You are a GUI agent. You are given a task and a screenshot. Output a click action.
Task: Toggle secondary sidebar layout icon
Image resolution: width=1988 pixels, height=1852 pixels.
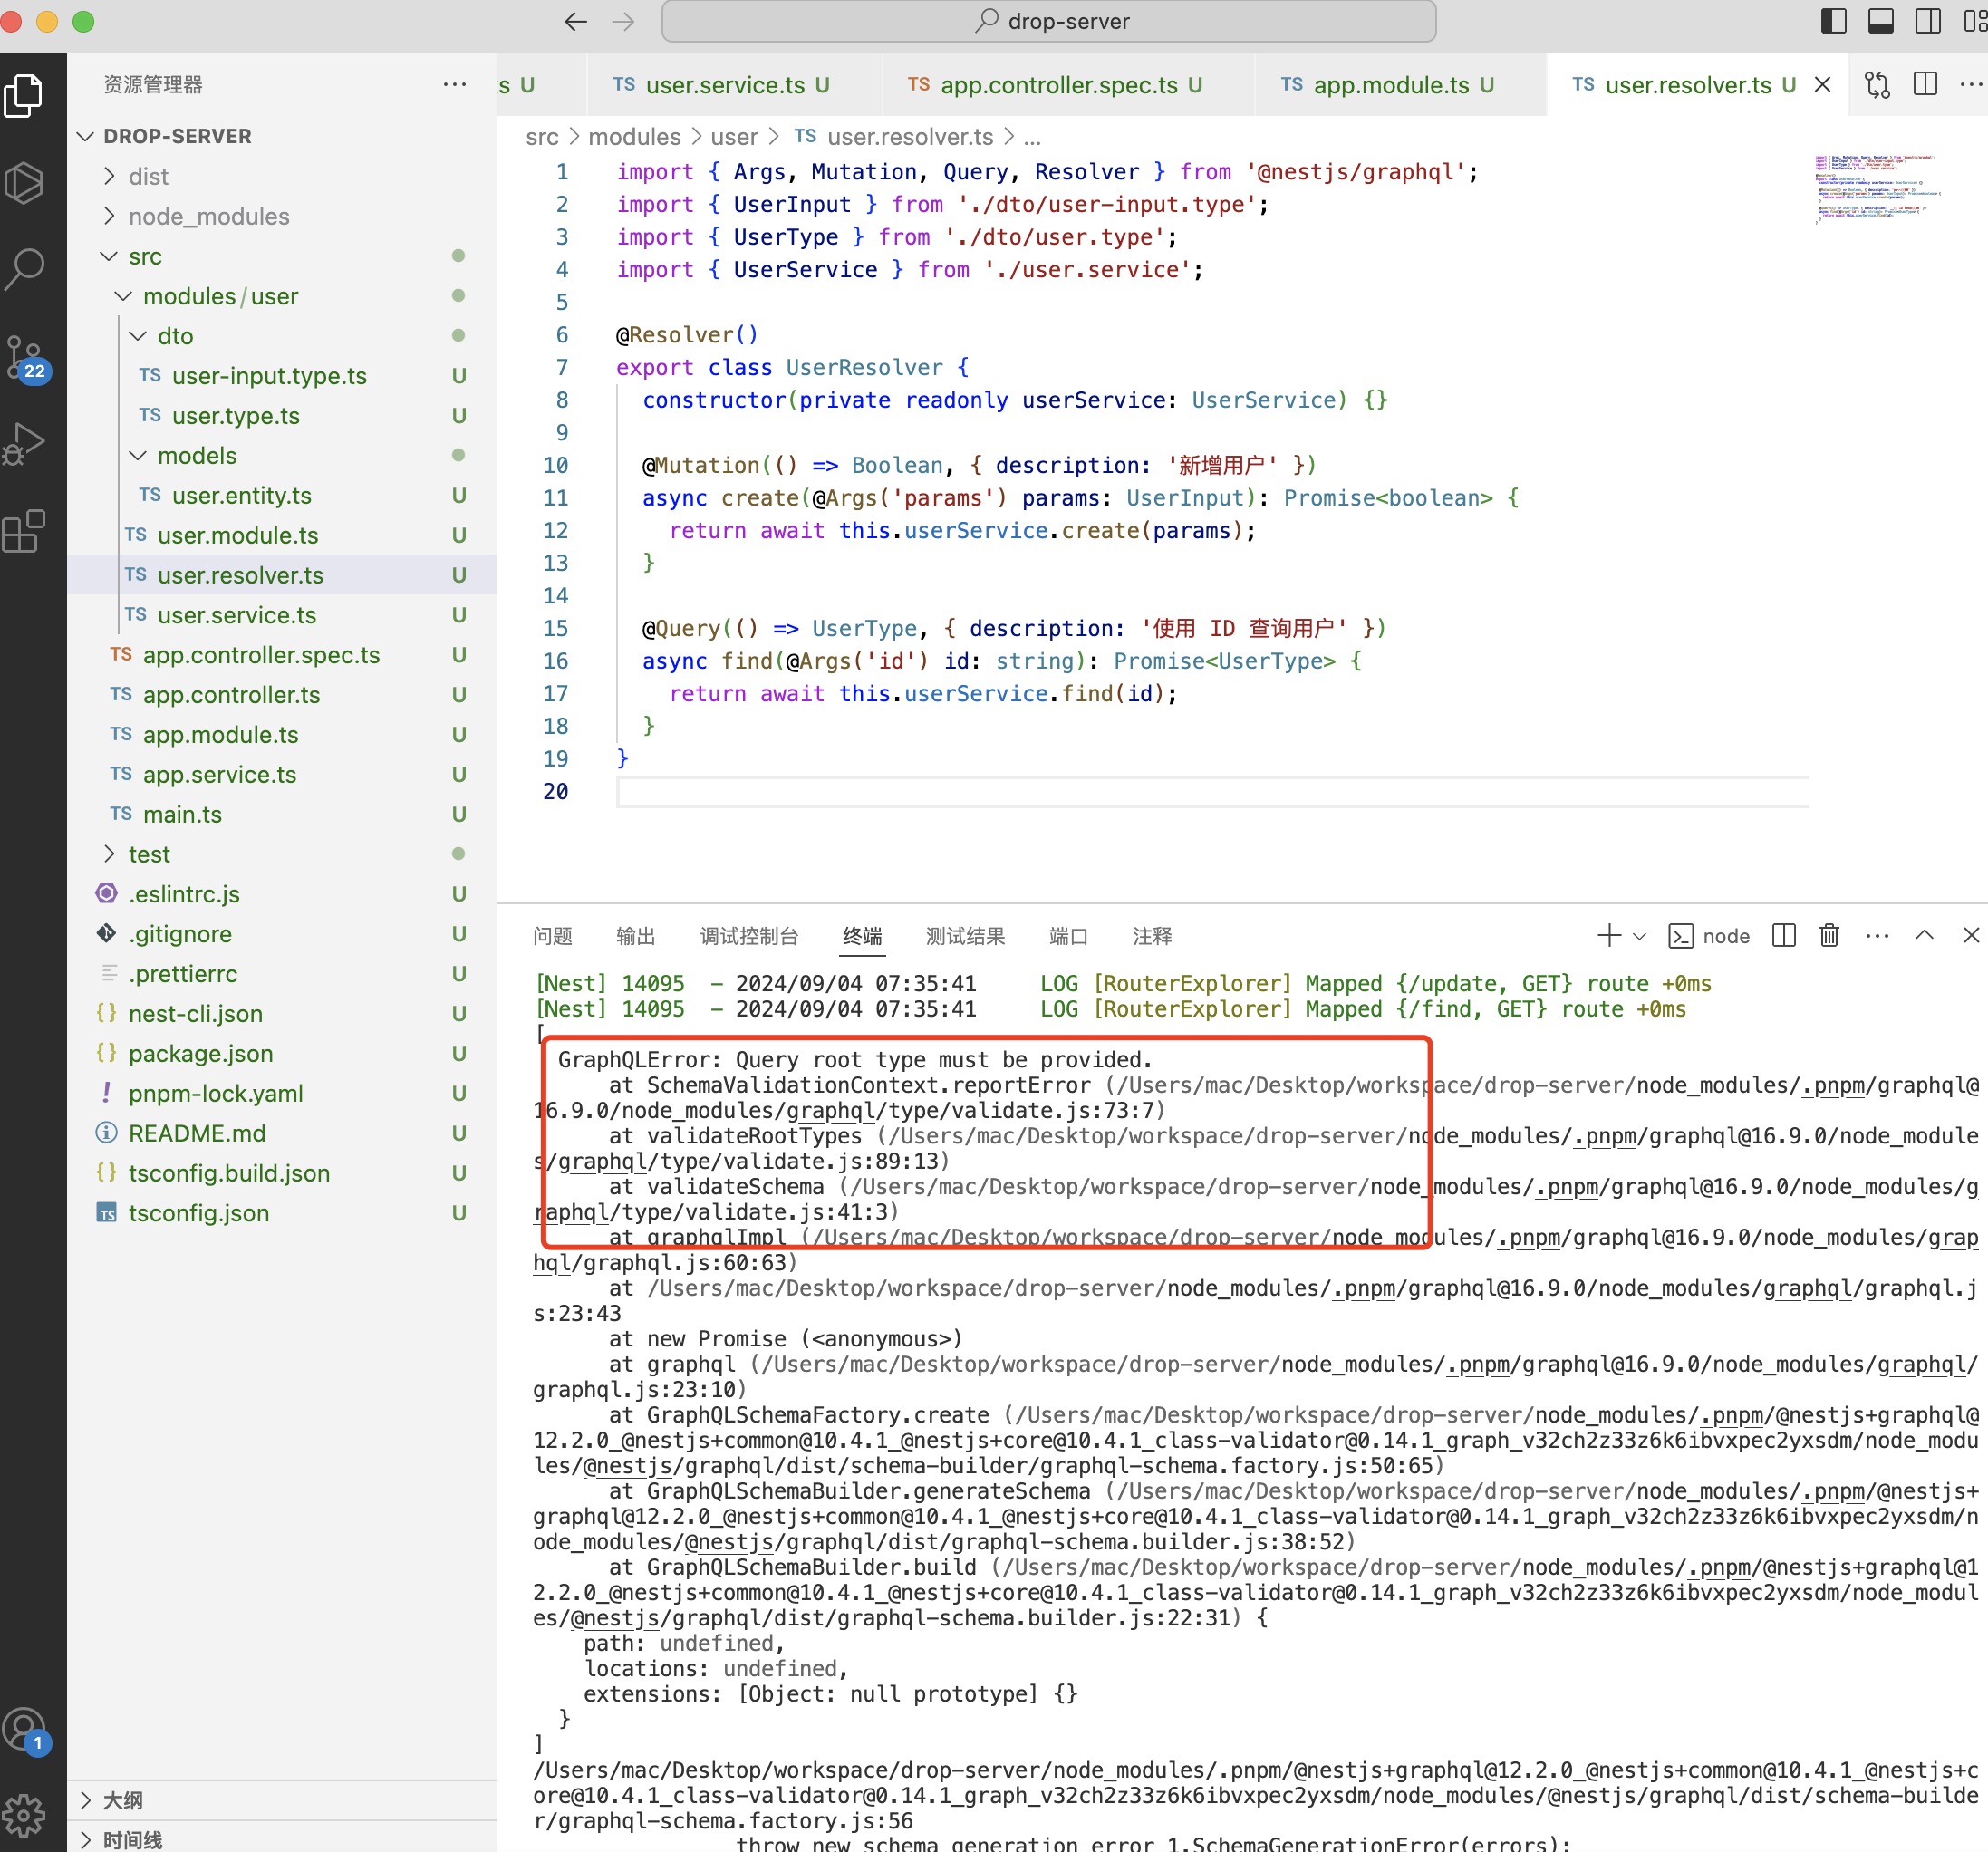[1927, 21]
